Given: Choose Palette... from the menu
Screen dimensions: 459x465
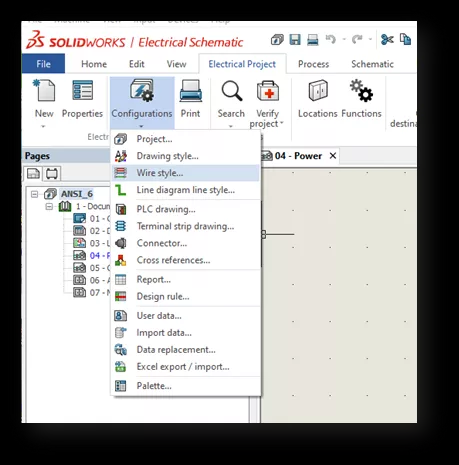Looking at the screenshot, I should (186, 386).
